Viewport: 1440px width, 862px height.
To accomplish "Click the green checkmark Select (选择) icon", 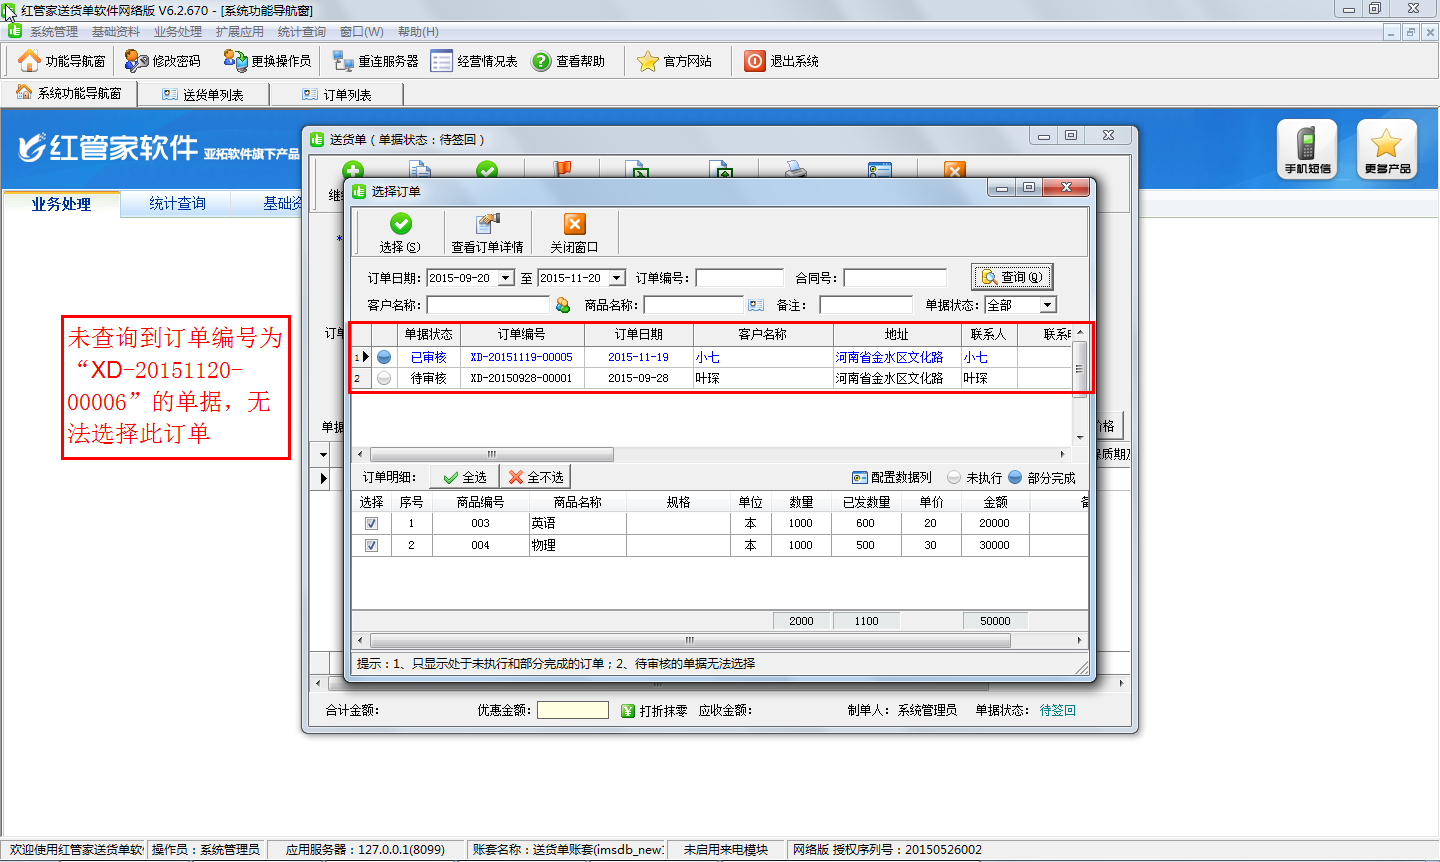I will (400, 225).
